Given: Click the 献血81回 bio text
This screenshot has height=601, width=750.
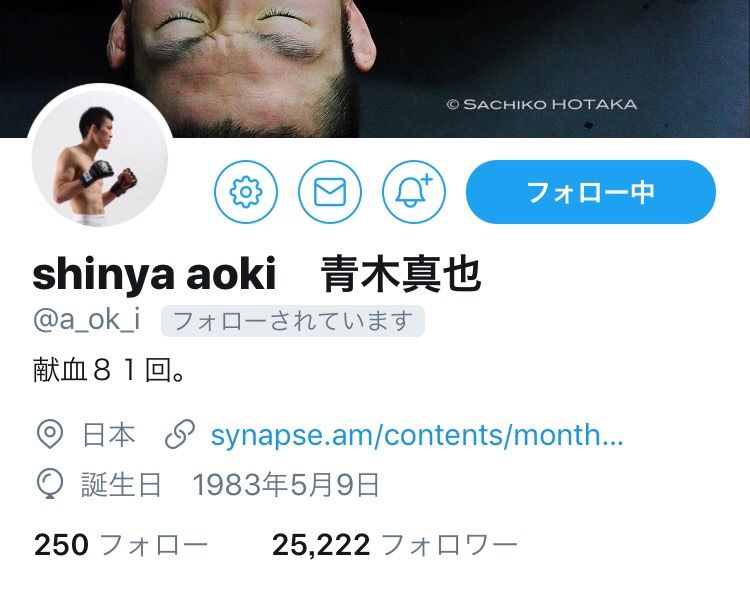Looking at the screenshot, I should pos(110,370).
